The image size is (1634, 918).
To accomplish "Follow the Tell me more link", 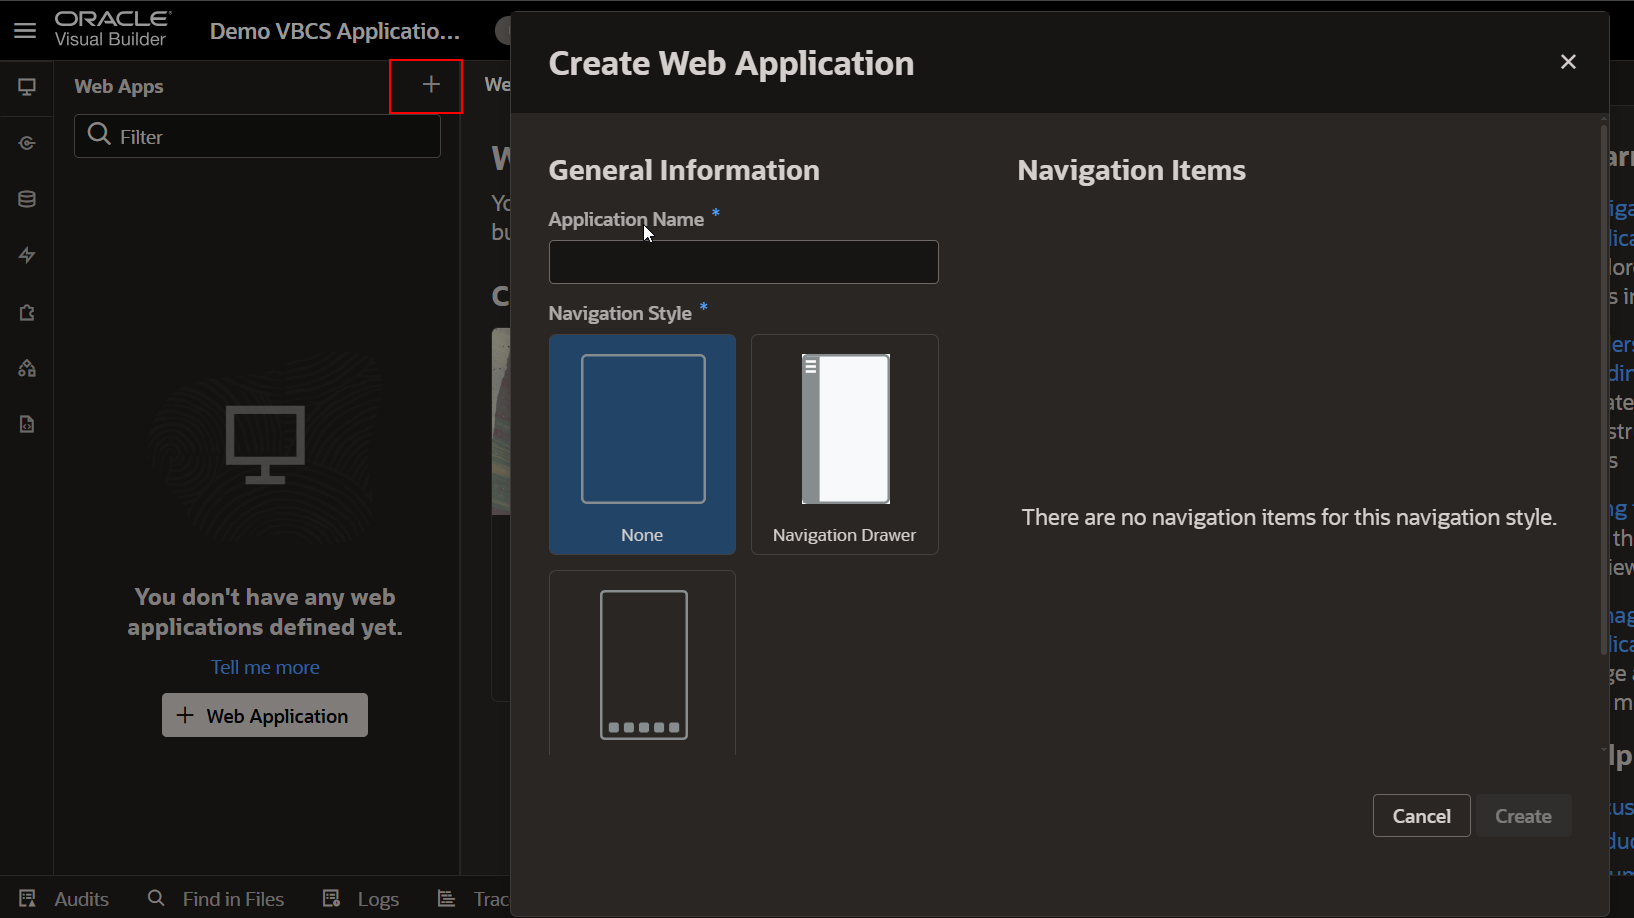I will 265,667.
